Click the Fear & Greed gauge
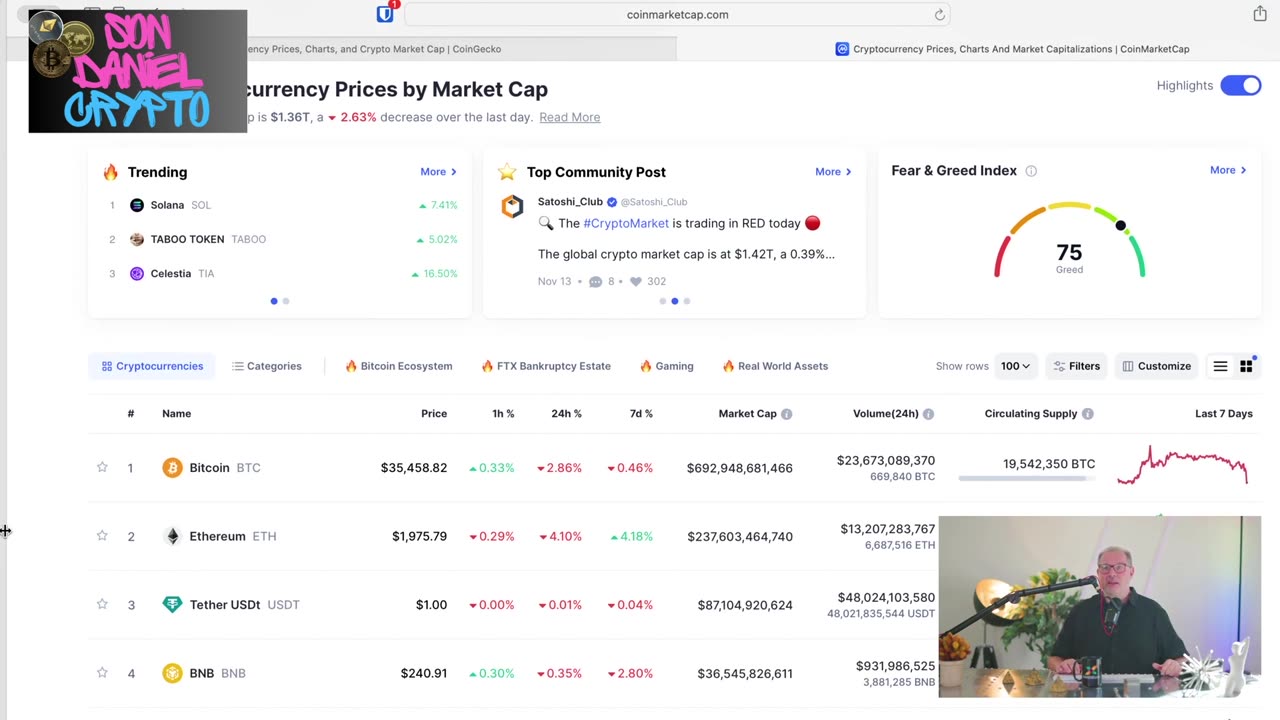Screen dimensions: 1280x720 [x=1069, y=240]
